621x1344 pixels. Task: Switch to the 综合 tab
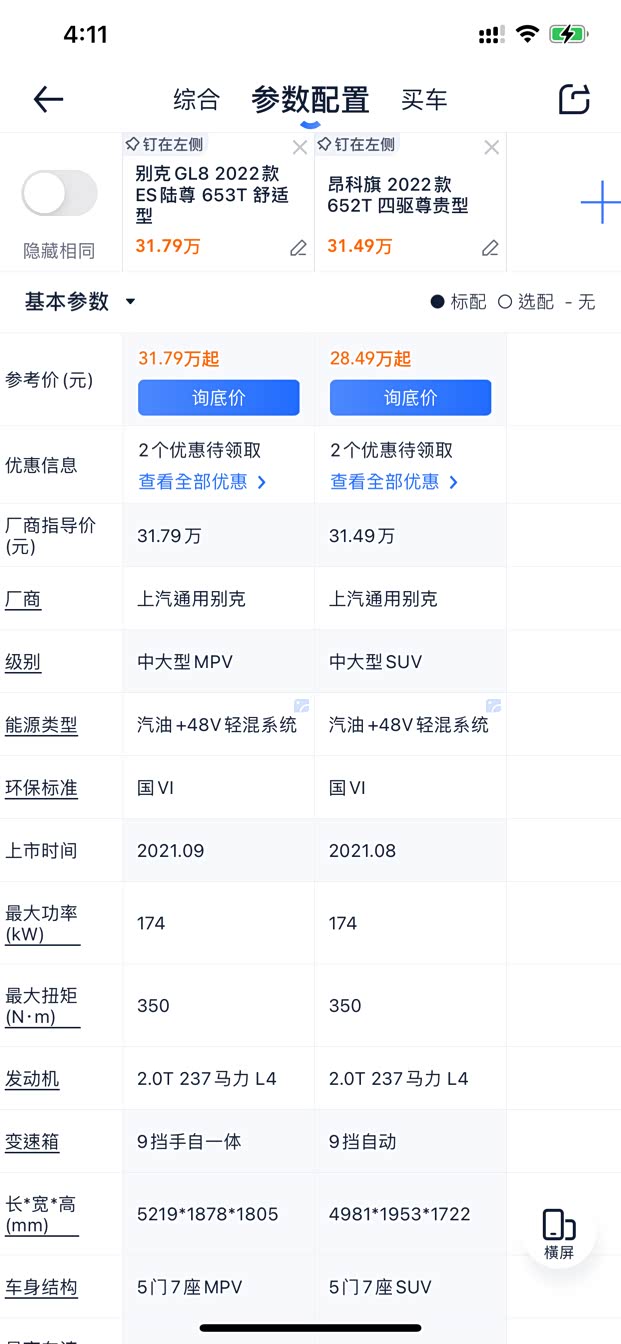[x=196, y=99]
